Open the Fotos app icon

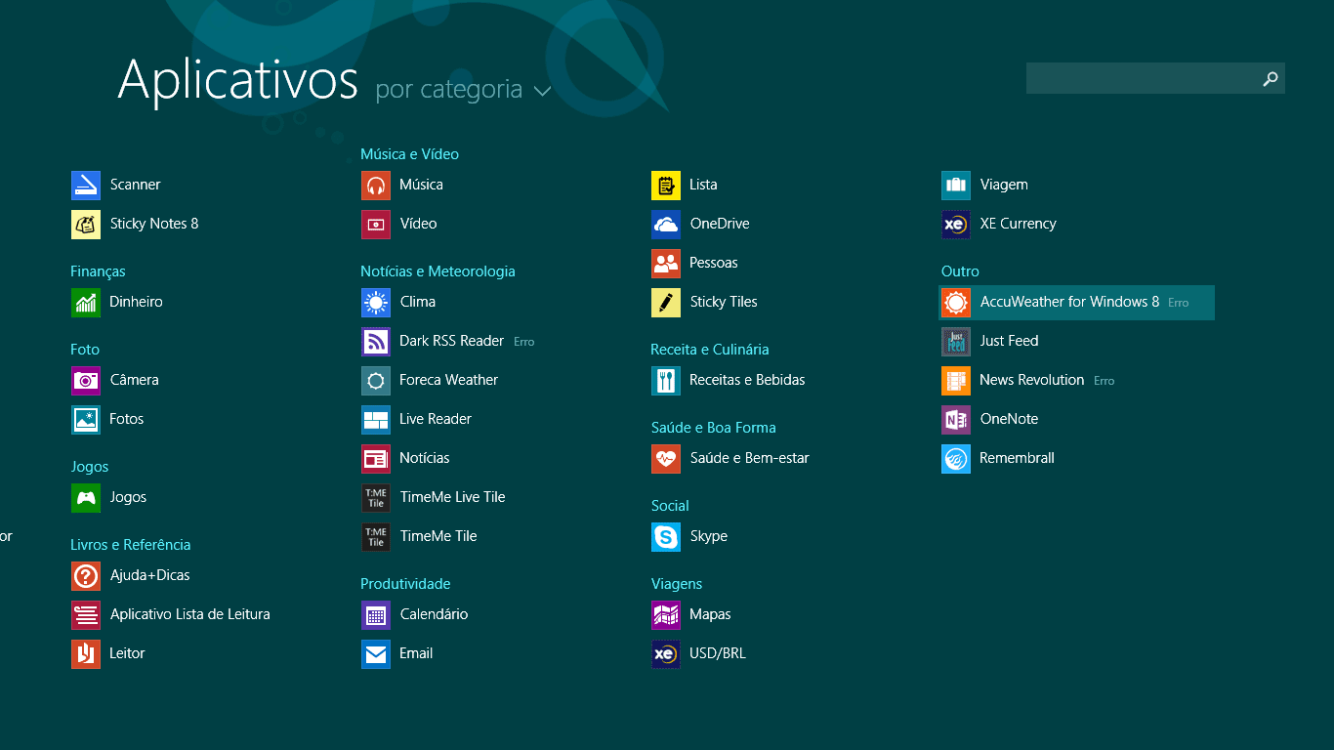point(86,419)
